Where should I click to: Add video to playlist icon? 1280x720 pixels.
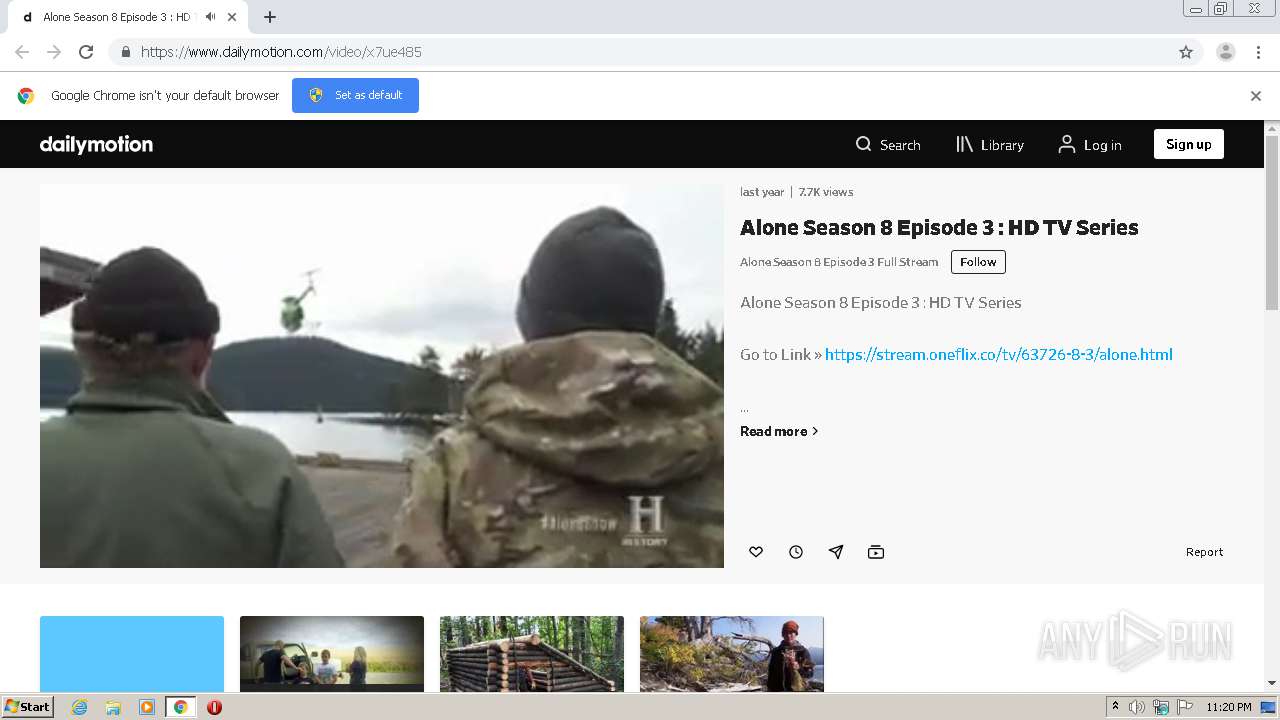pos(876,552)
